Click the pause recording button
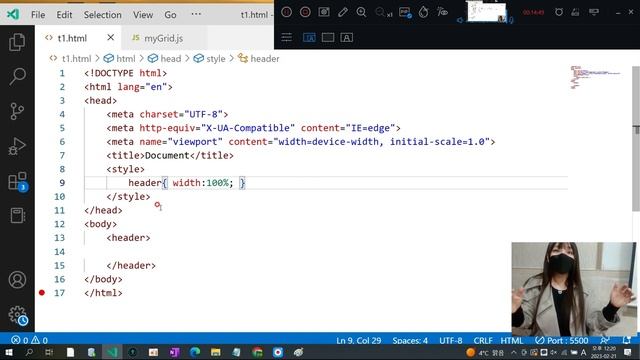The image size is (640, 360). click(x=287, y=12)
